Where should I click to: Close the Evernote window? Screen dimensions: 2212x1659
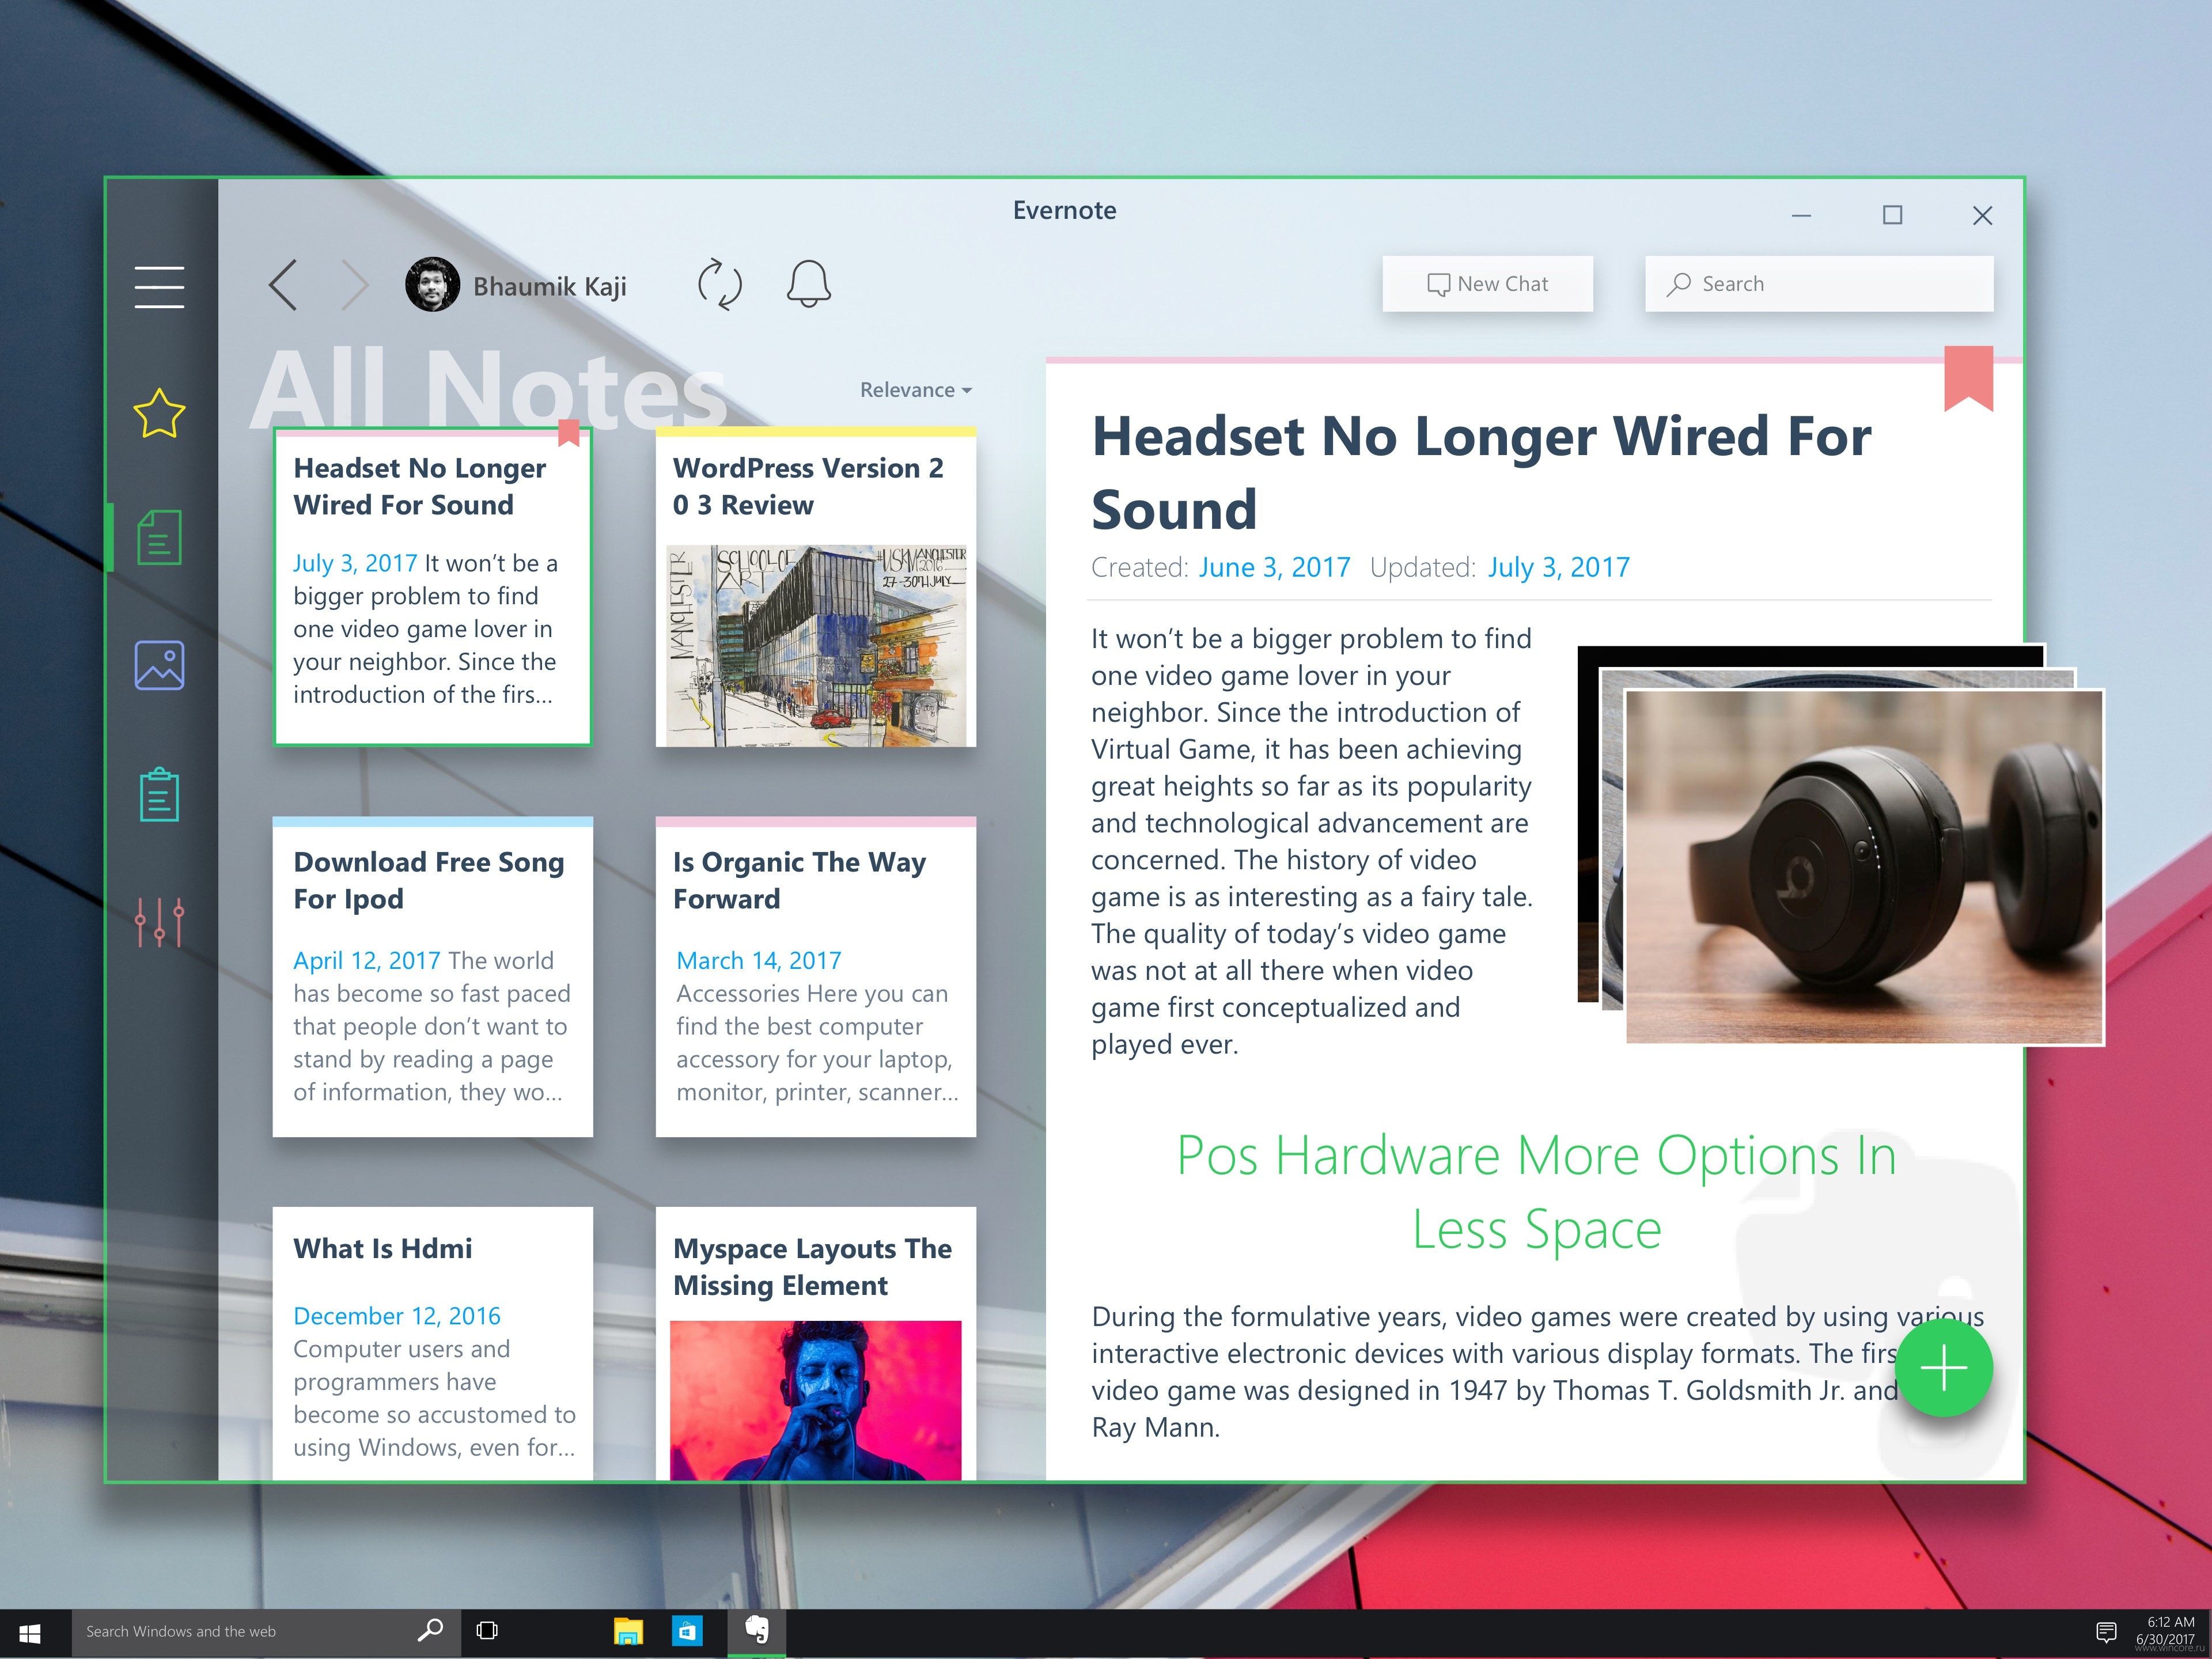[x=1982, y=215]
